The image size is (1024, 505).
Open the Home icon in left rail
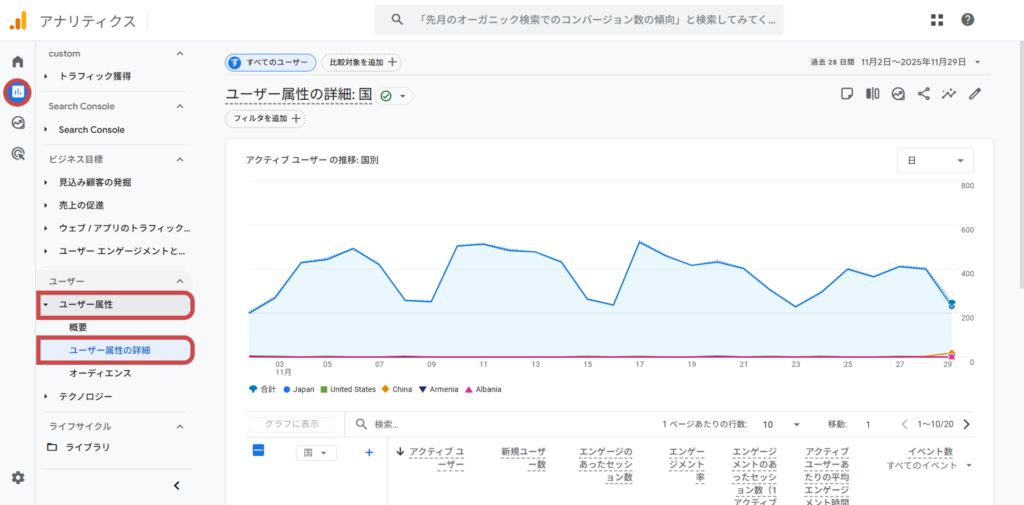coord(17,62)
